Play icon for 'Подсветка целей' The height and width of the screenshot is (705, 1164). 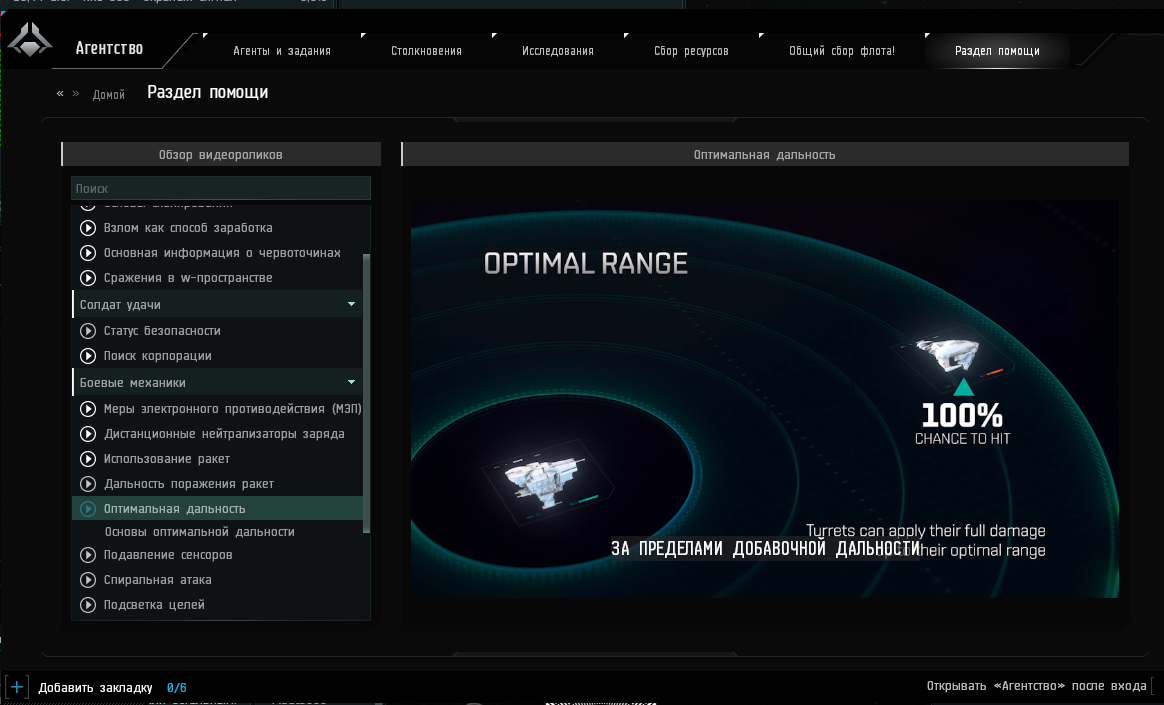click(x=88, y=605)
